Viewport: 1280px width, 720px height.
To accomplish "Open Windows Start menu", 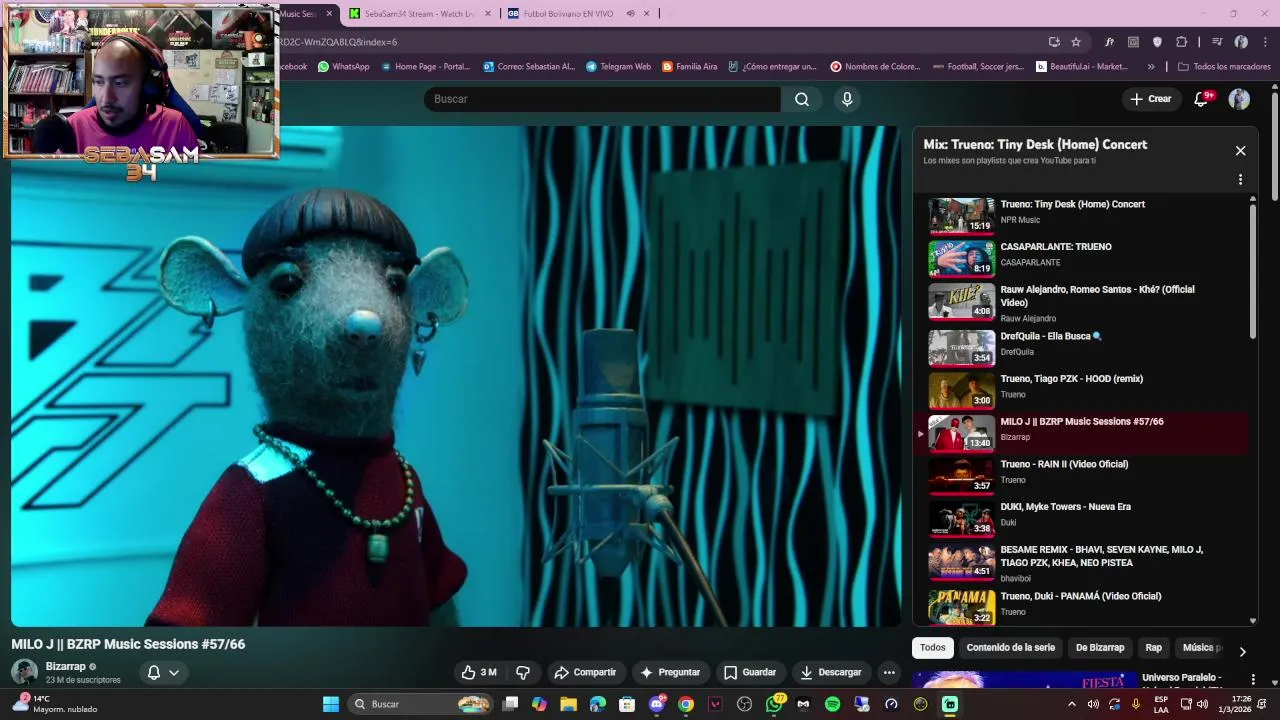I will (x=331, y=704).
